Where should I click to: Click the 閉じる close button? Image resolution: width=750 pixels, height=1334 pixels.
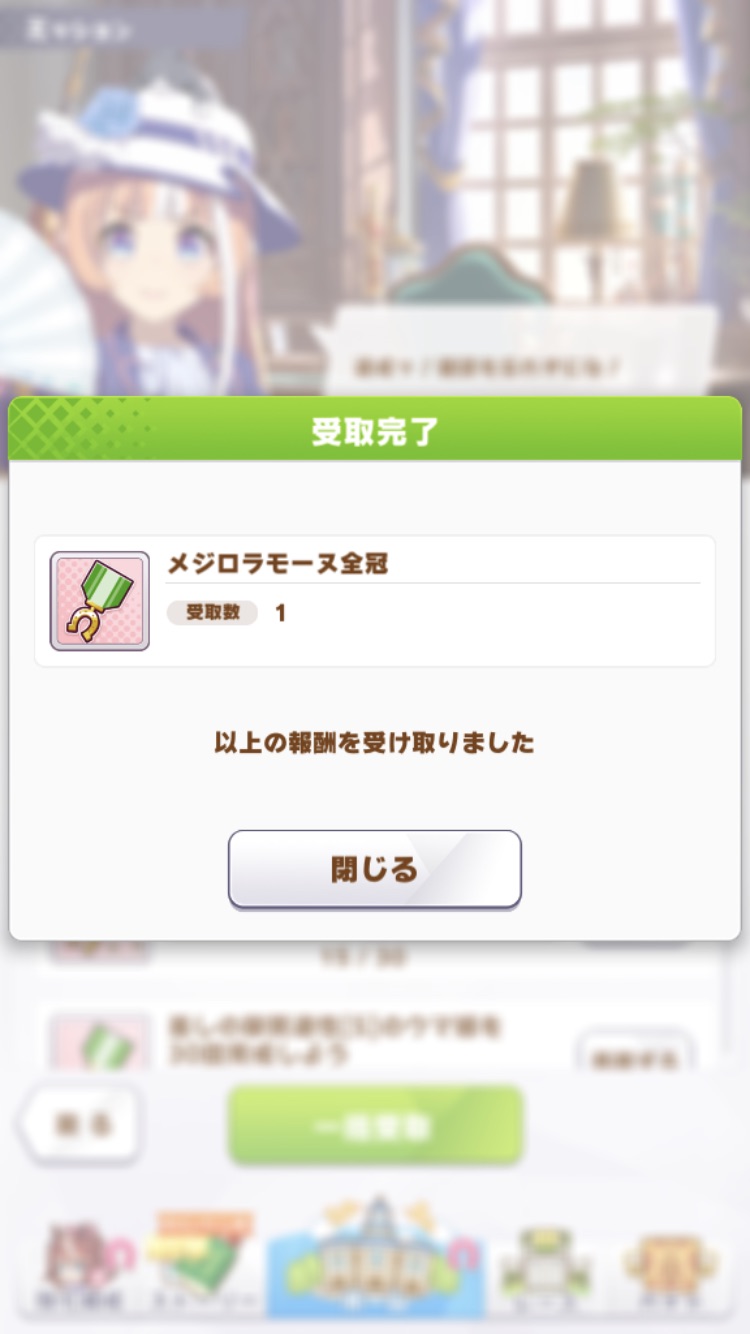[375, 869]
